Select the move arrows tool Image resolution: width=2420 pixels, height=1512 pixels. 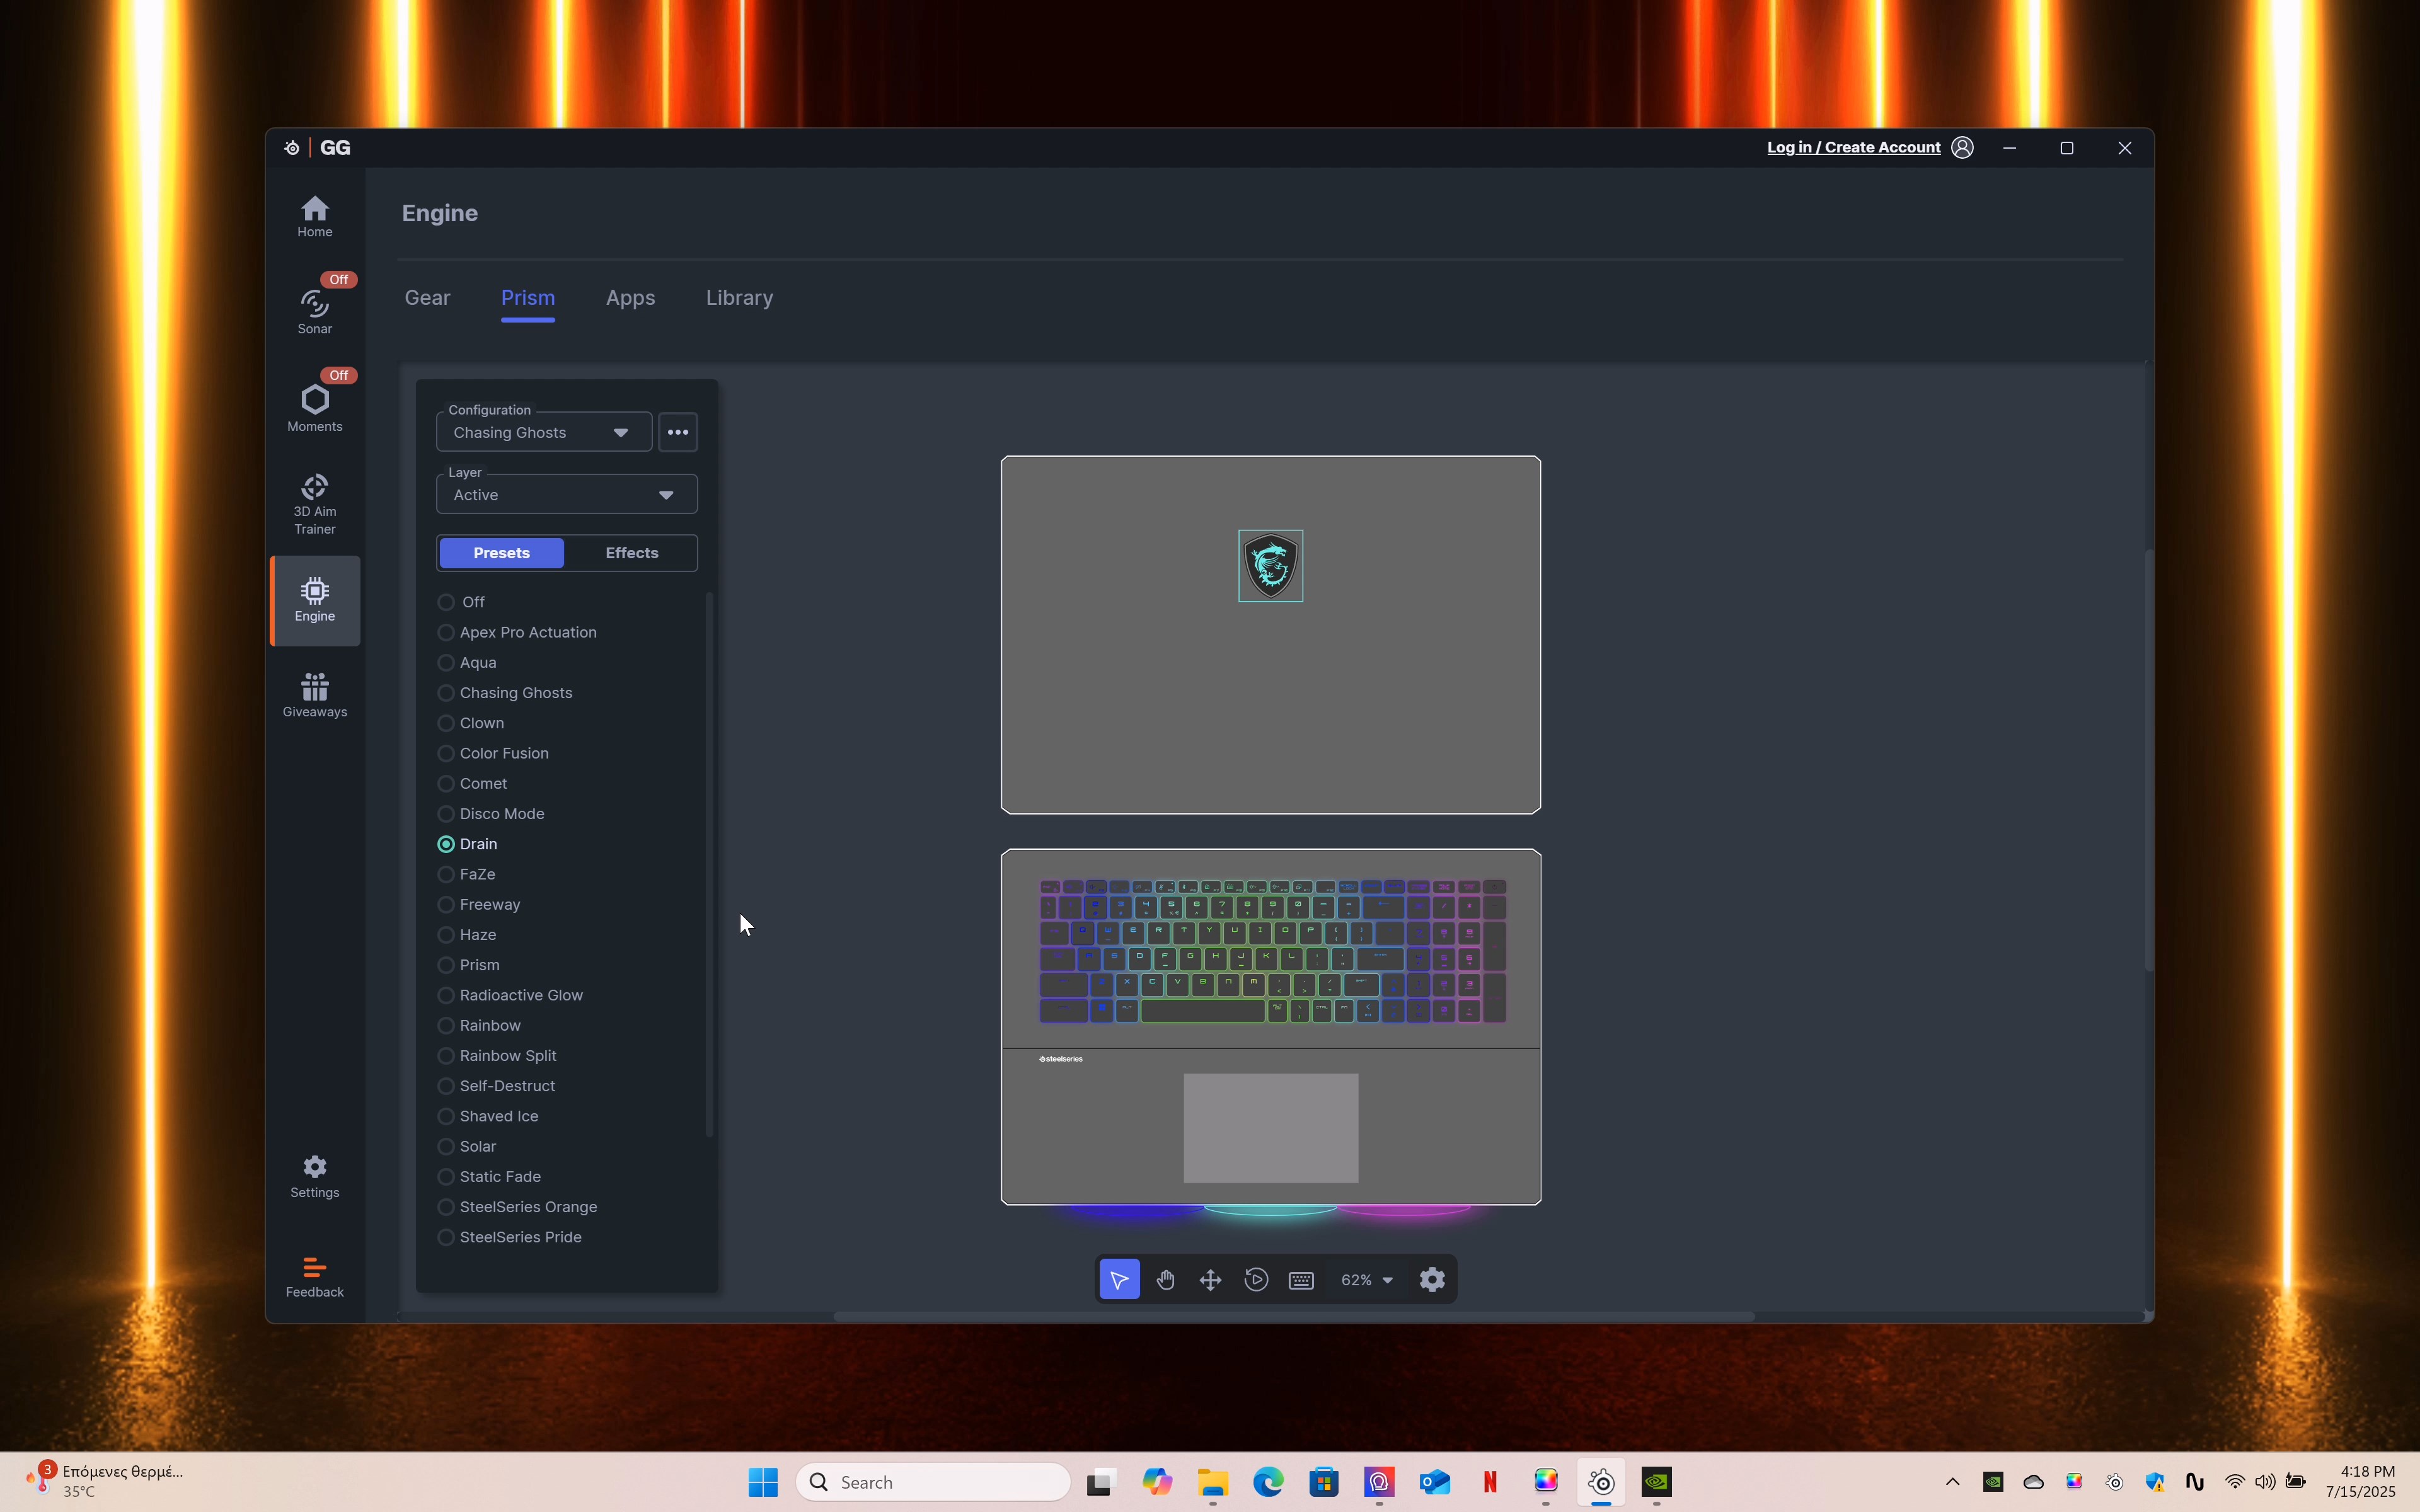pyautogui.click(x=1210, y=1280)
